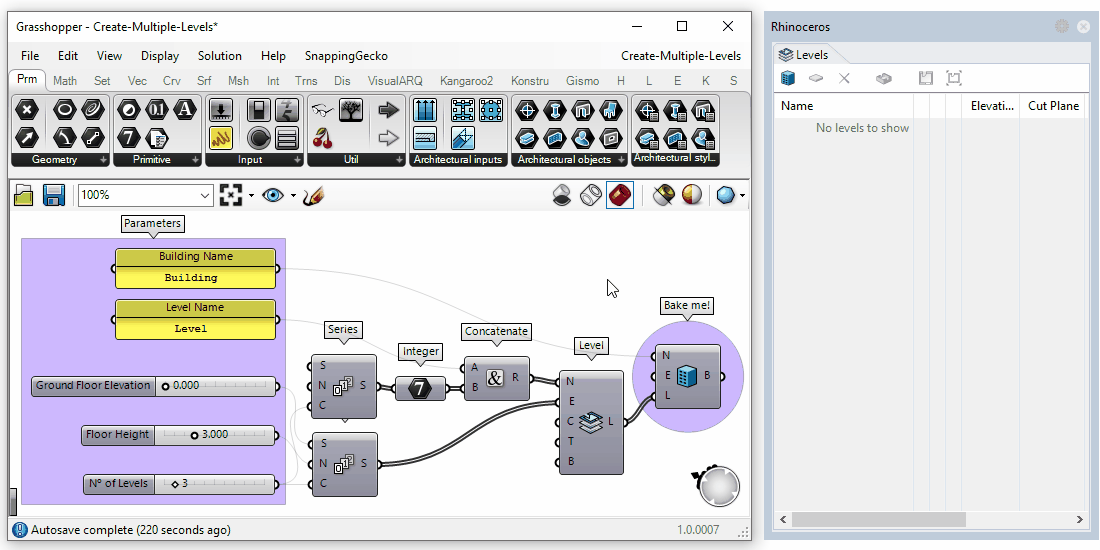The width and height of the screenshot is (1100, 550).
Task: Expand the Input panel components
Action: point(296,160)
